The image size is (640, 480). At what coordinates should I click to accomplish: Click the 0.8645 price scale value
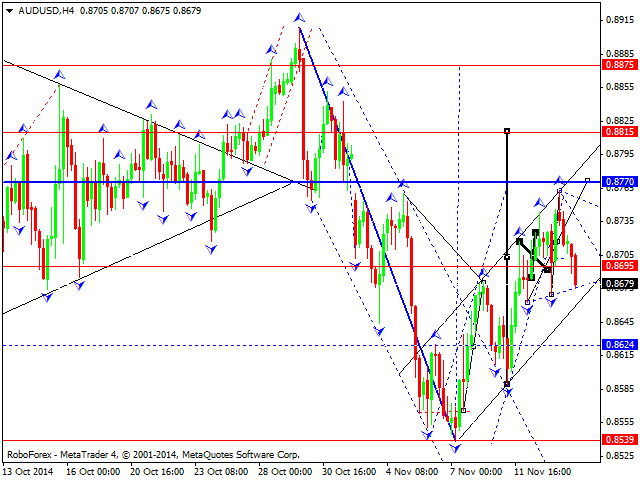pyautogui.click(x=620, y=322)
